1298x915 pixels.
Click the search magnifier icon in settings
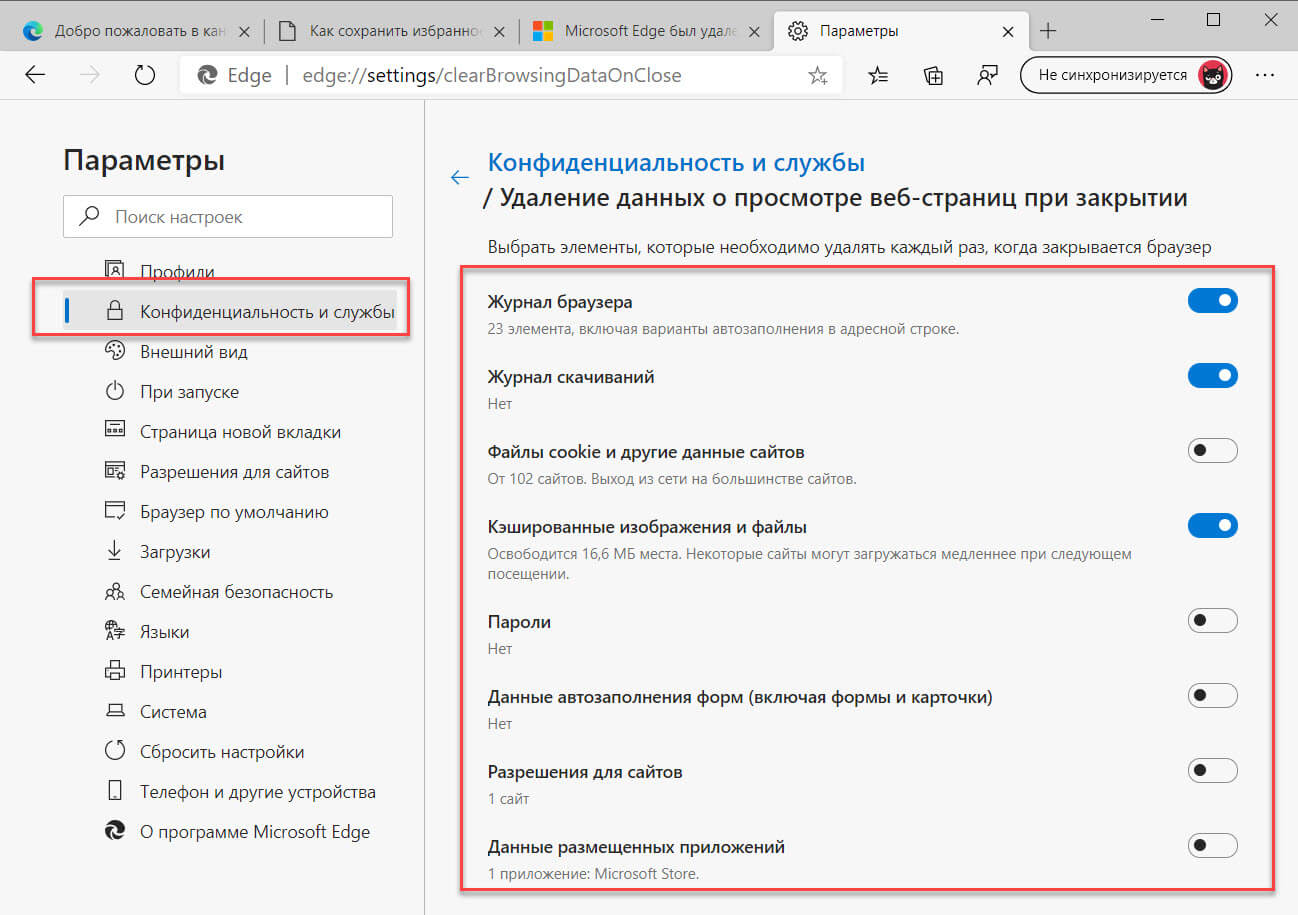click(x=90, y=216)
